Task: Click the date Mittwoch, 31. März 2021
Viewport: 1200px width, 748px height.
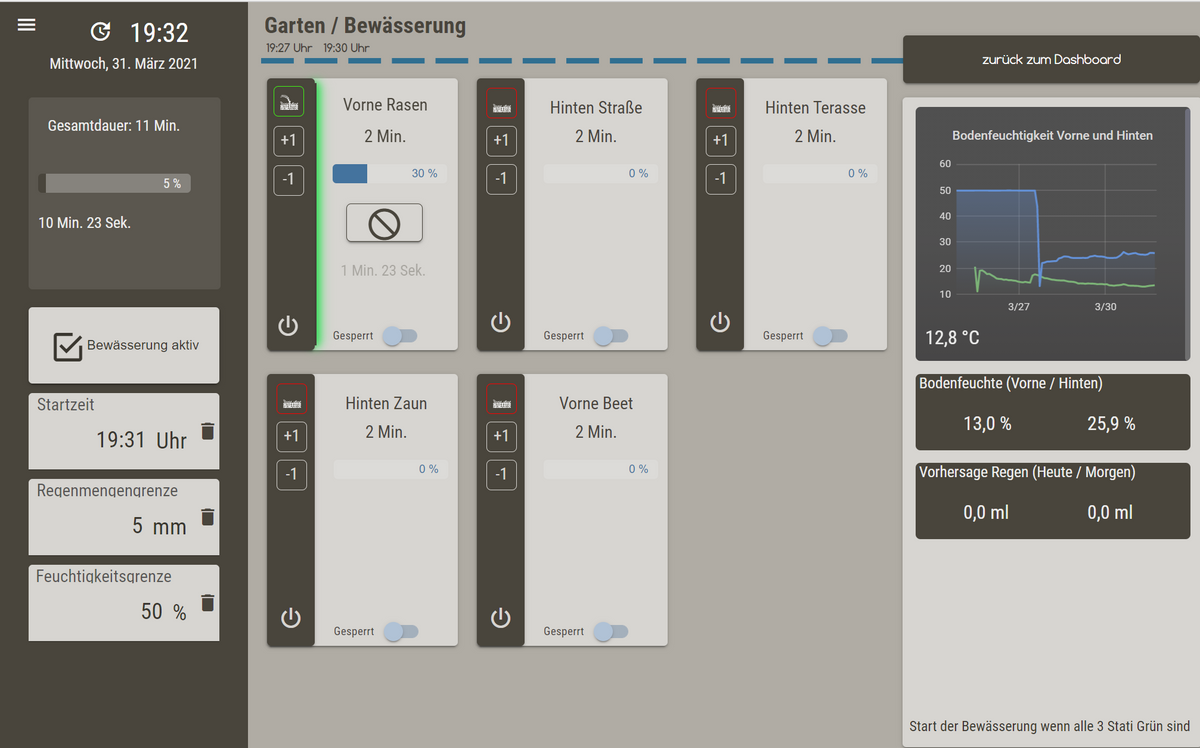Action: [x=124, y=63]
